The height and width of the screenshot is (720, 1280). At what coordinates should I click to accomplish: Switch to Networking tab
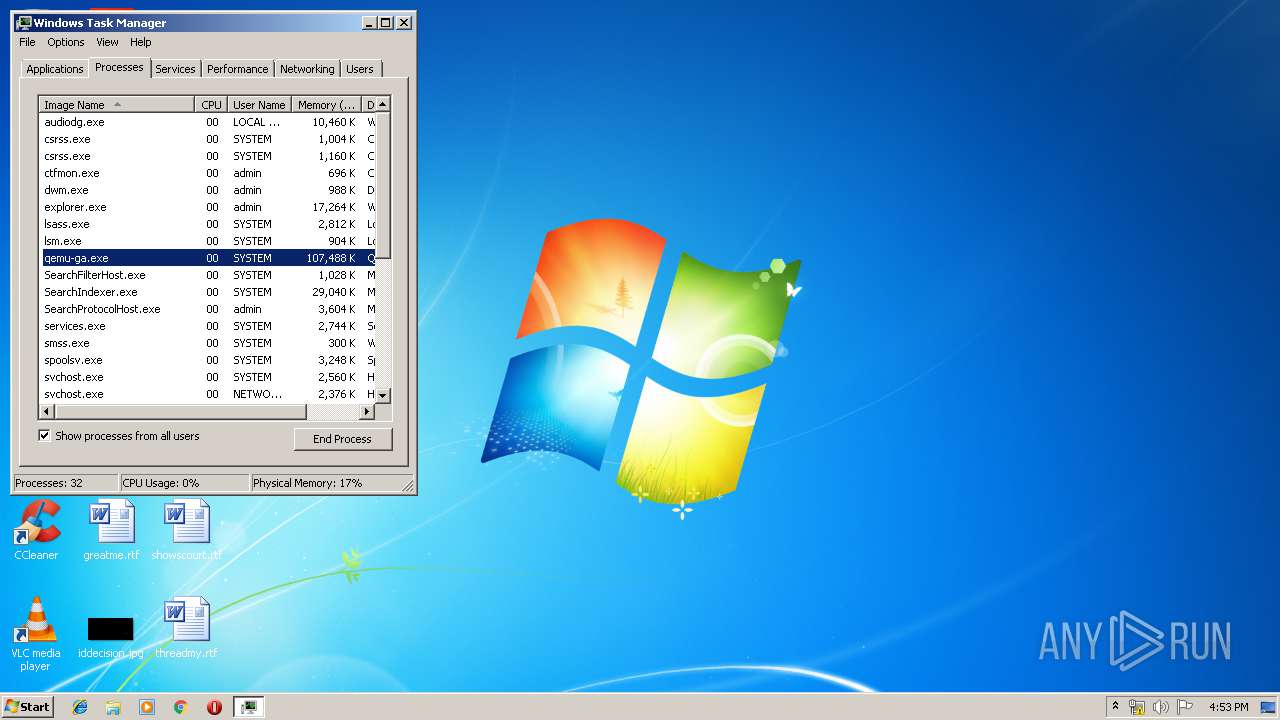click(307, 69)
